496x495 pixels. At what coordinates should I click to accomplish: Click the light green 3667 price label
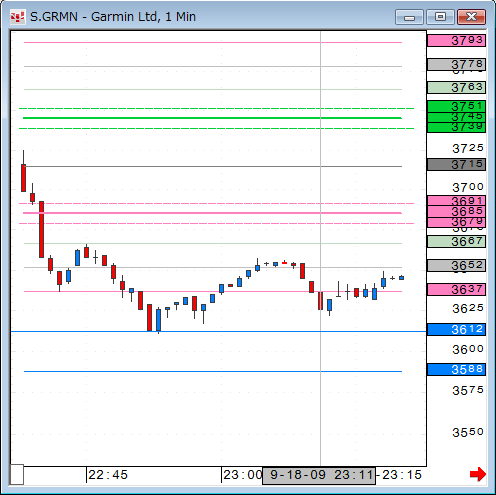[x=456, y=241]
